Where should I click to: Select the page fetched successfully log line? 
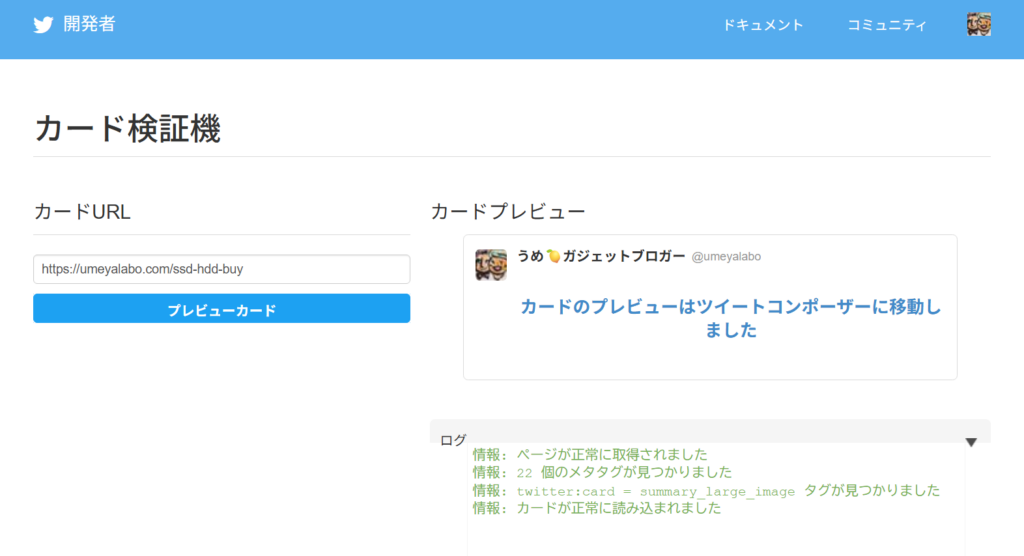pos(590,455)
